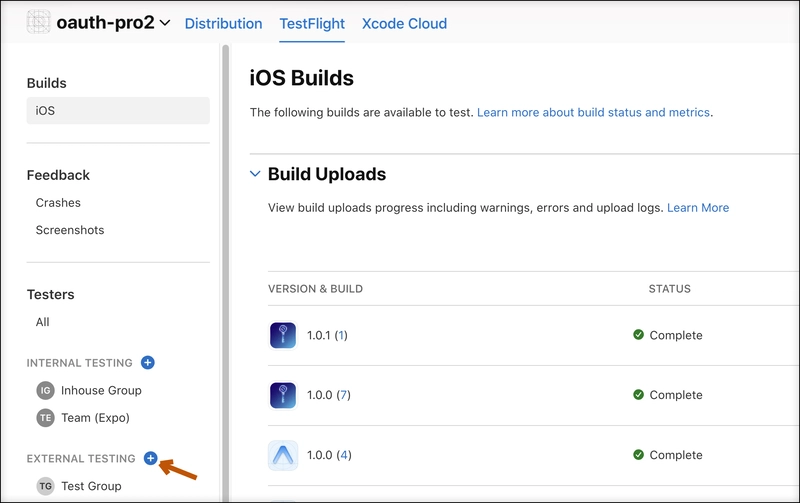Image resolution: width=800 pixels, height=503 pixels.
Task: Switch to the Distribution tab
Action: click(223, 23)
